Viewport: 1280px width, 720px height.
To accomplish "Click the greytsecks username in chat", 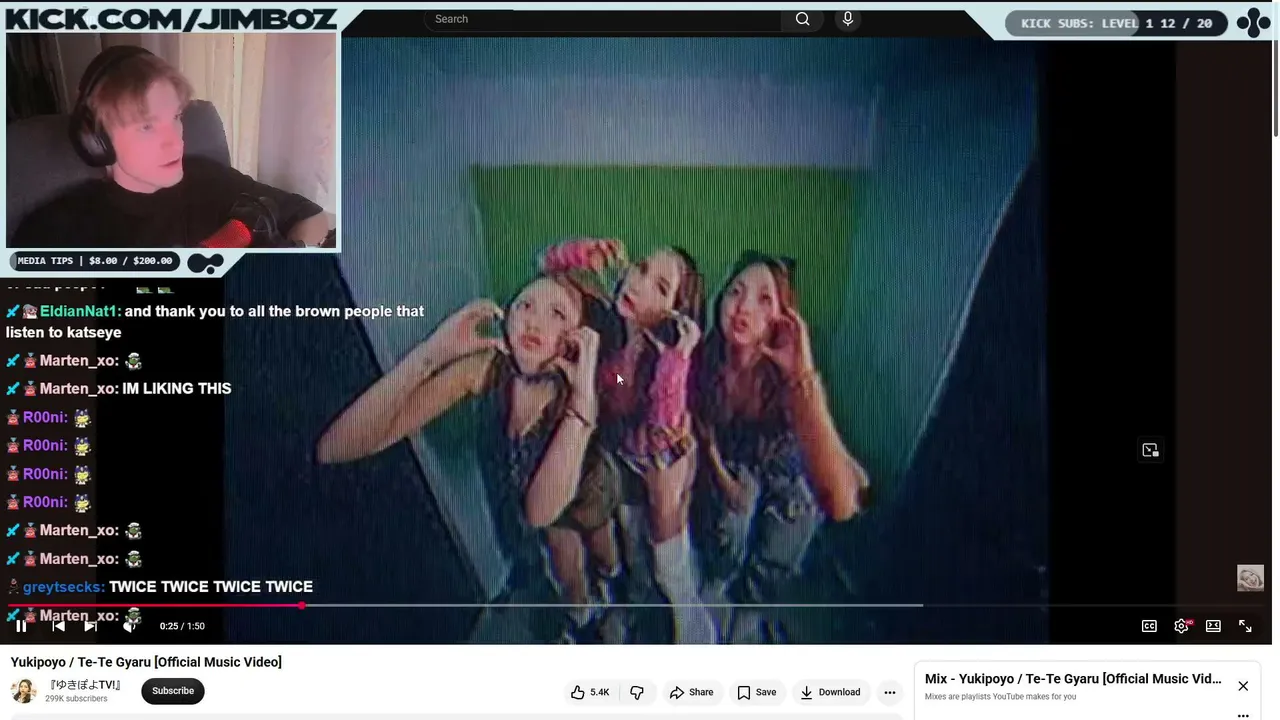I will tap(64, 587).
